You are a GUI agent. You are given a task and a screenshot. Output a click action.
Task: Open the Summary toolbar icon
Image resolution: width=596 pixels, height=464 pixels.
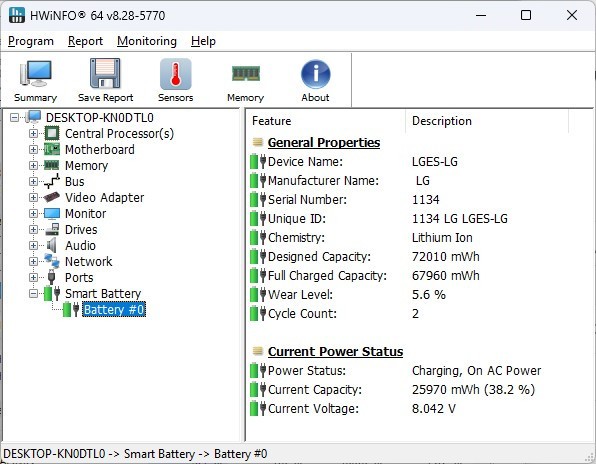pos(35,74)
